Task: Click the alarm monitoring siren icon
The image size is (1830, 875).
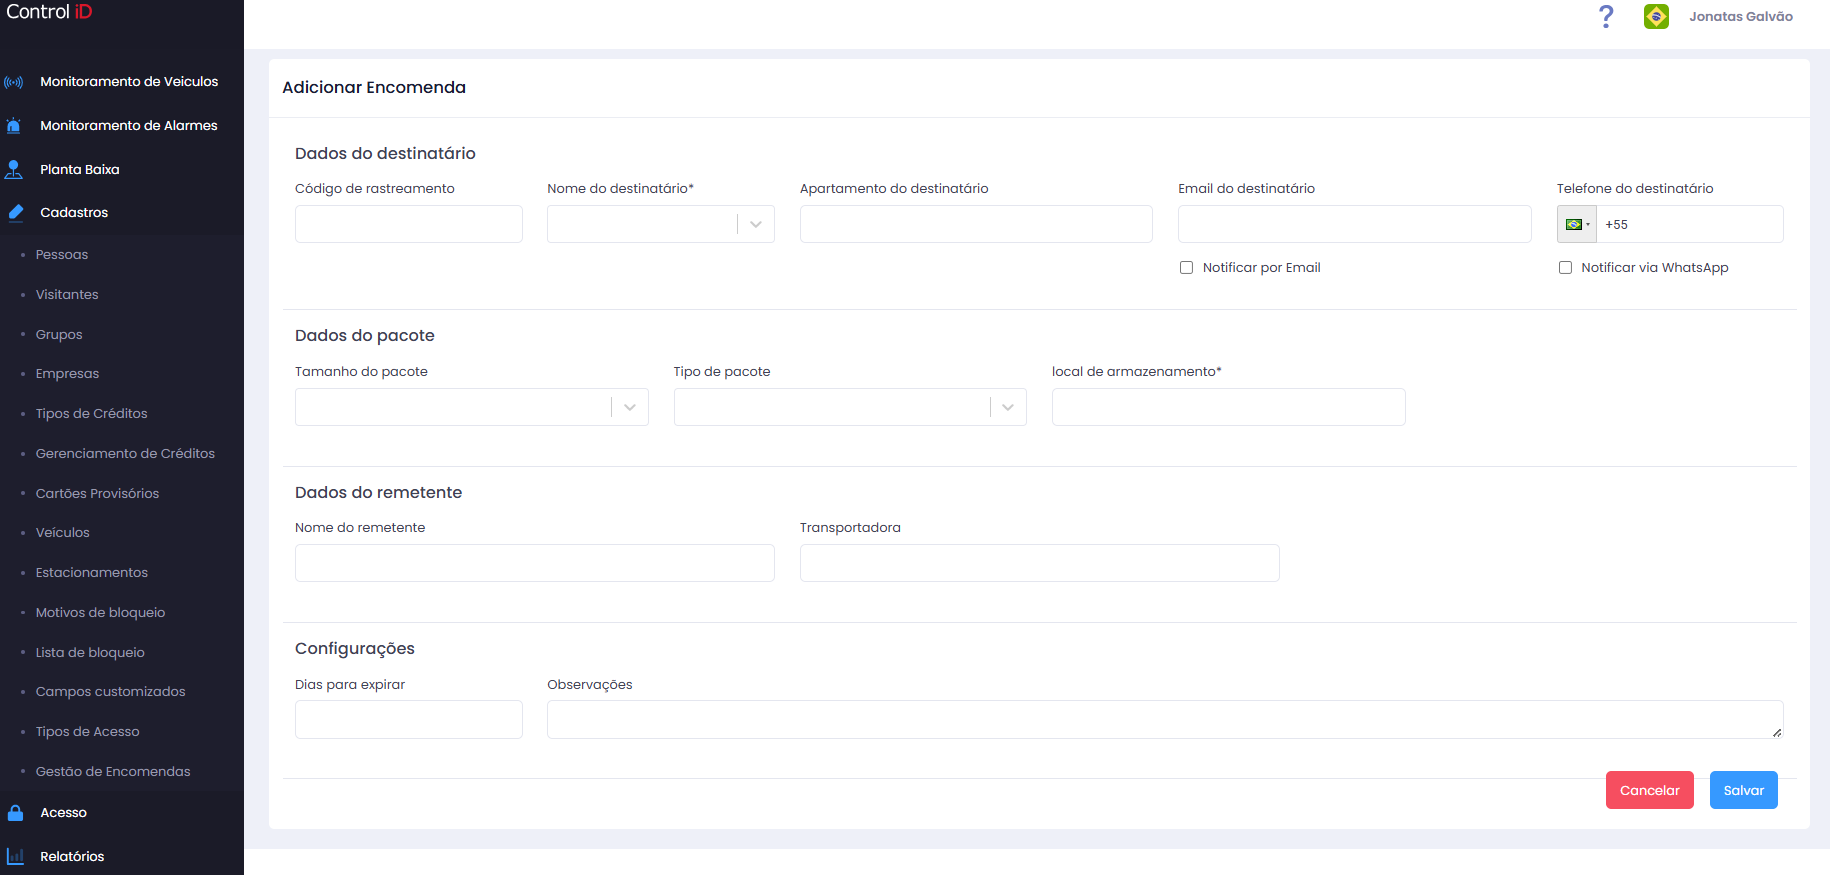Action: click(14, 126)
